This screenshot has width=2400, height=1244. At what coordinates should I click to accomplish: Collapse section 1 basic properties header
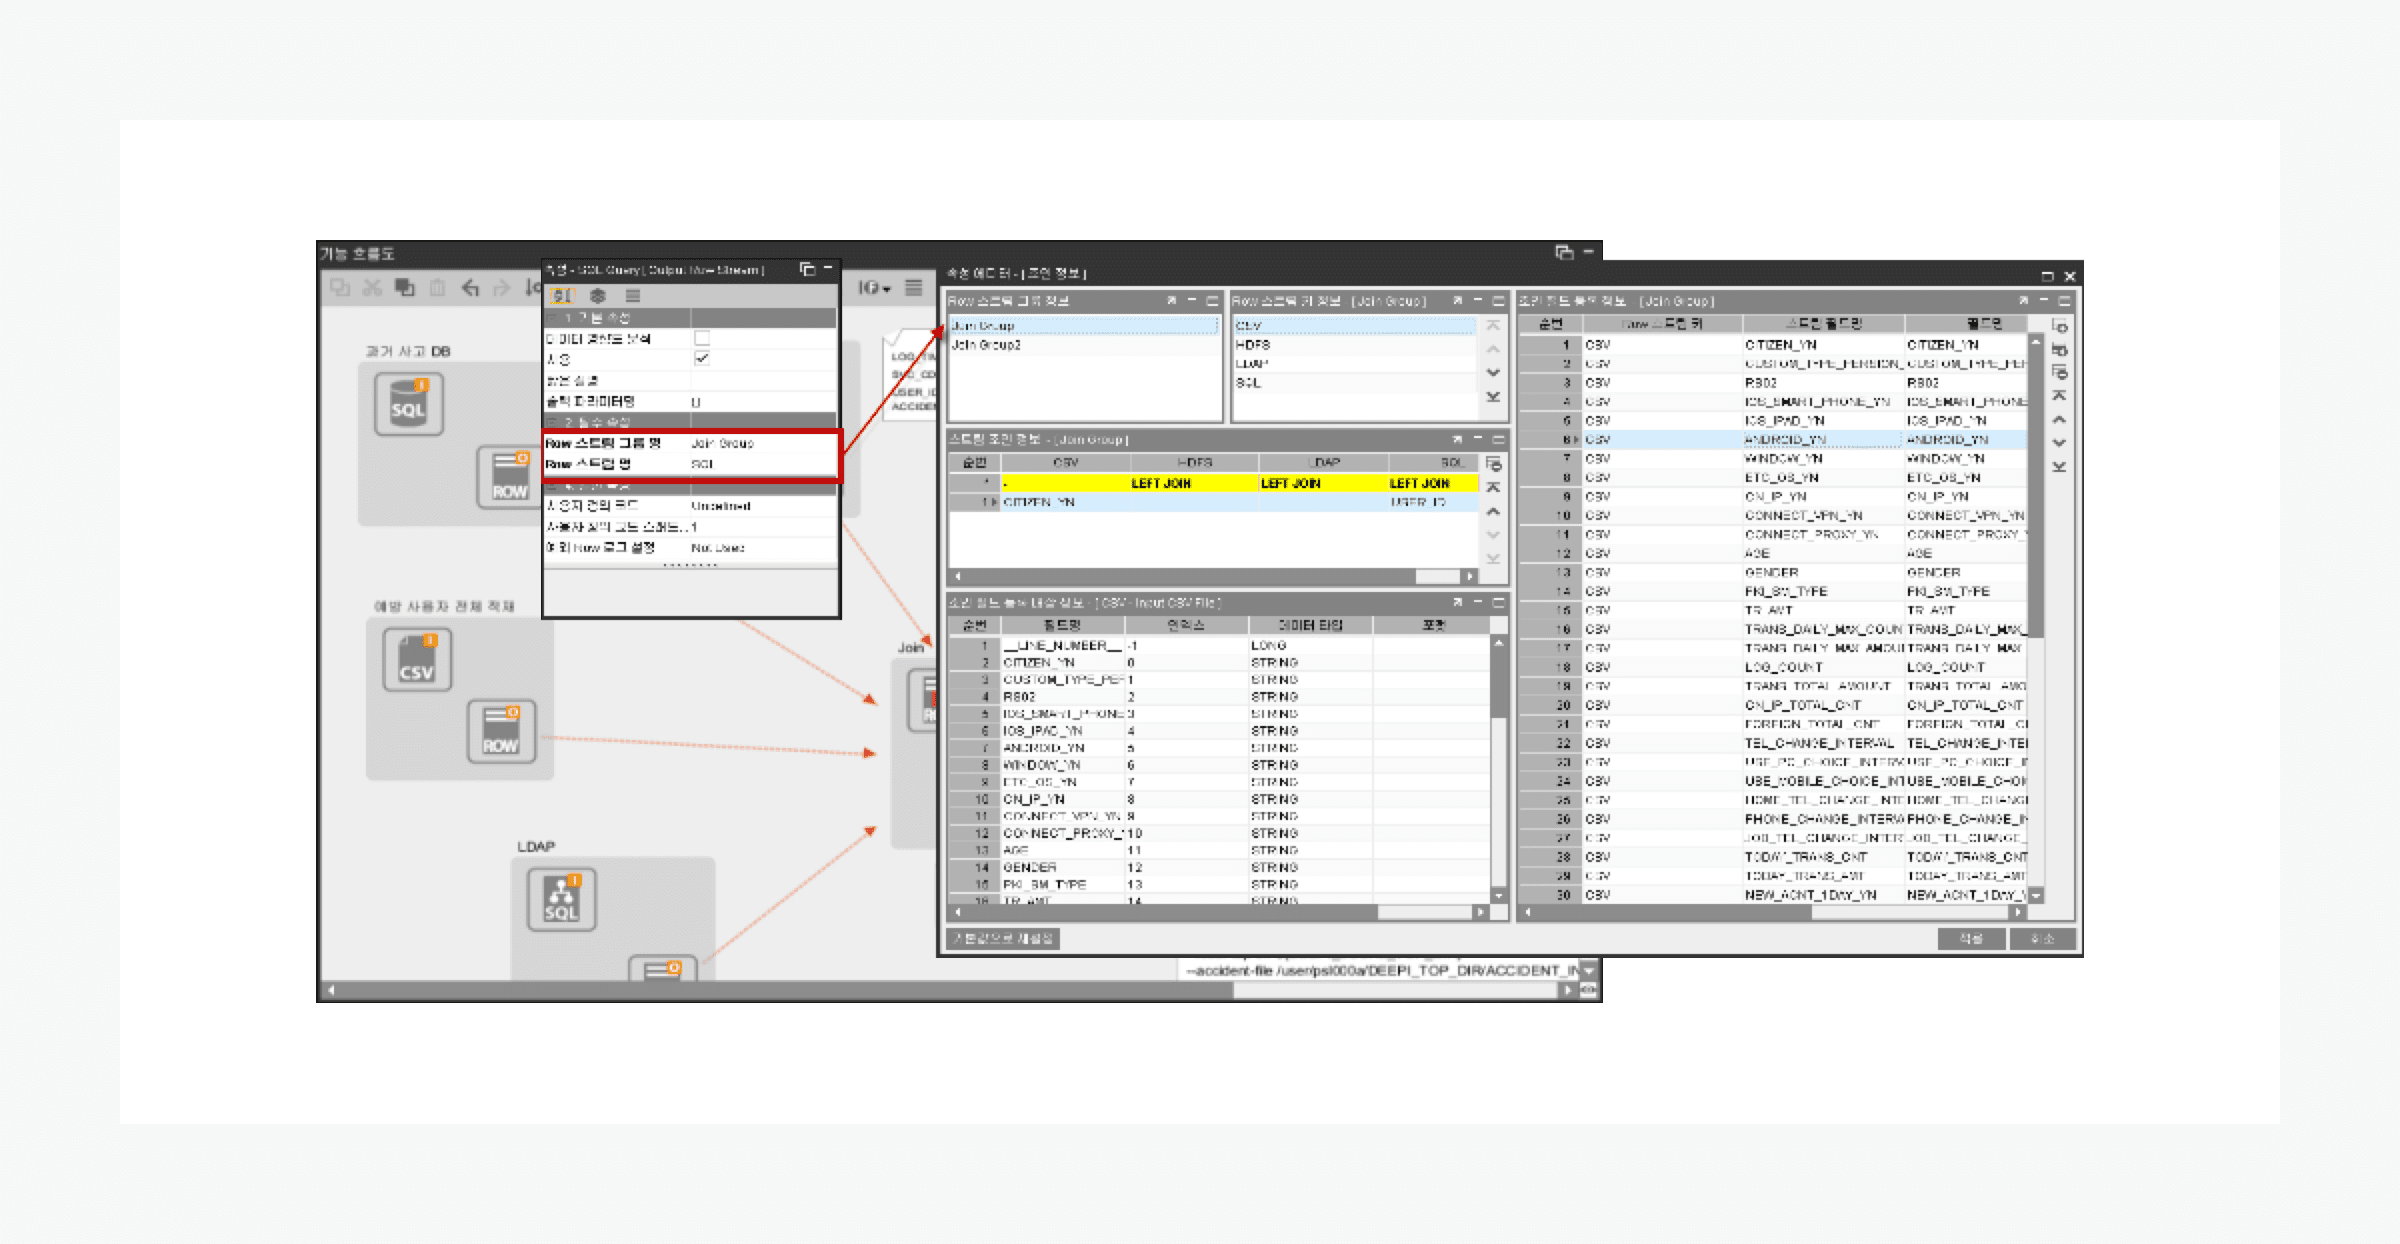click(x=552, y=318)
